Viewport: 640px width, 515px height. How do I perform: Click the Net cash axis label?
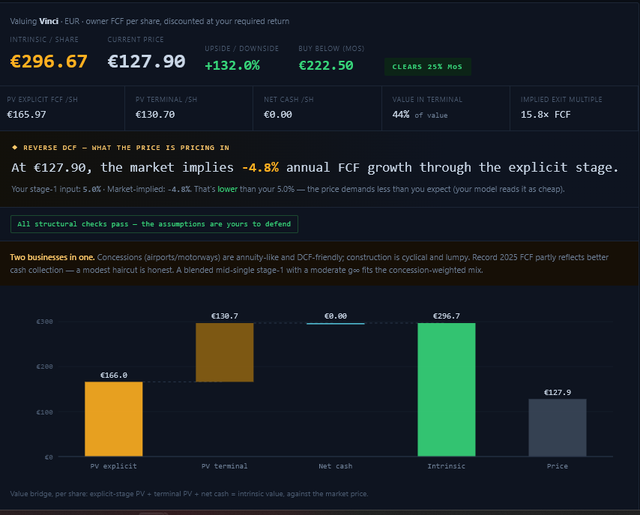pyautogui.click(x=336, y=466)
